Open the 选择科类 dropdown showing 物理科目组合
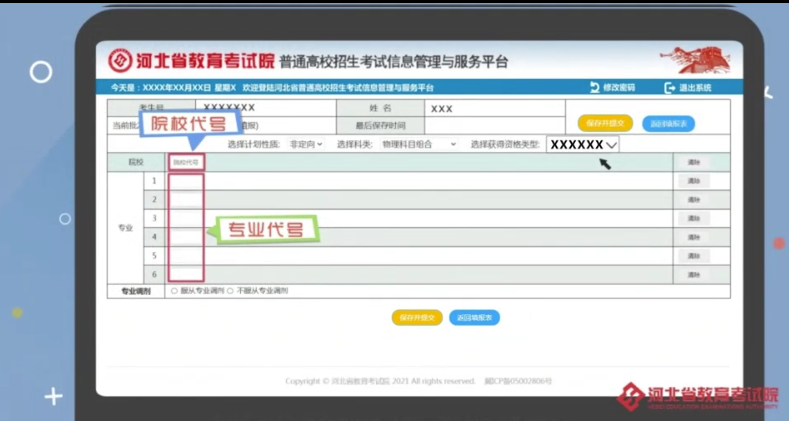The height and width of the screenshot is (421, 789). point(419,144)
